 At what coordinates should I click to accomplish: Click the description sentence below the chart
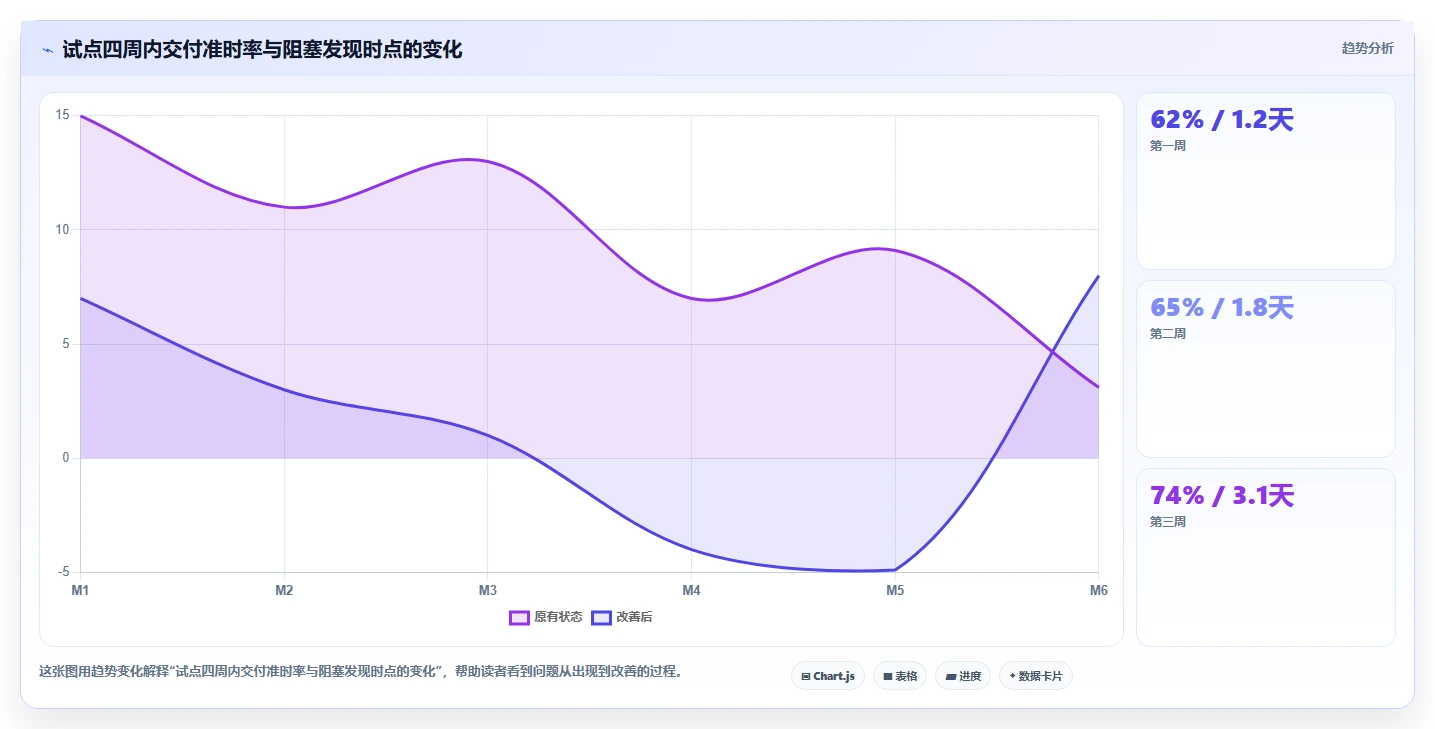[364, 672]
